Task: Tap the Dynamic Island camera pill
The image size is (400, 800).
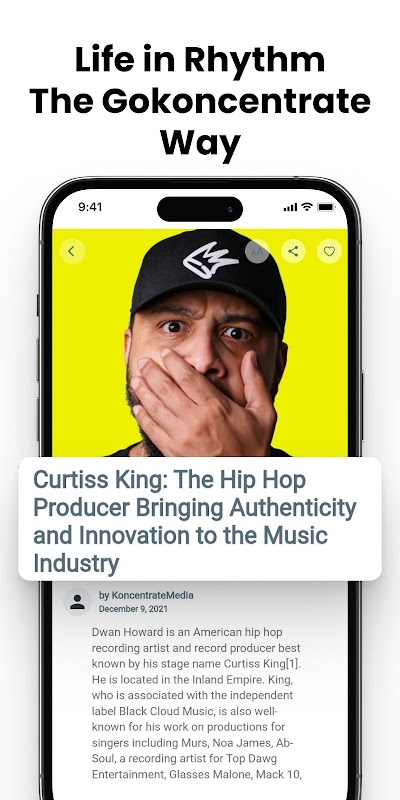Action: click(200, 209)
